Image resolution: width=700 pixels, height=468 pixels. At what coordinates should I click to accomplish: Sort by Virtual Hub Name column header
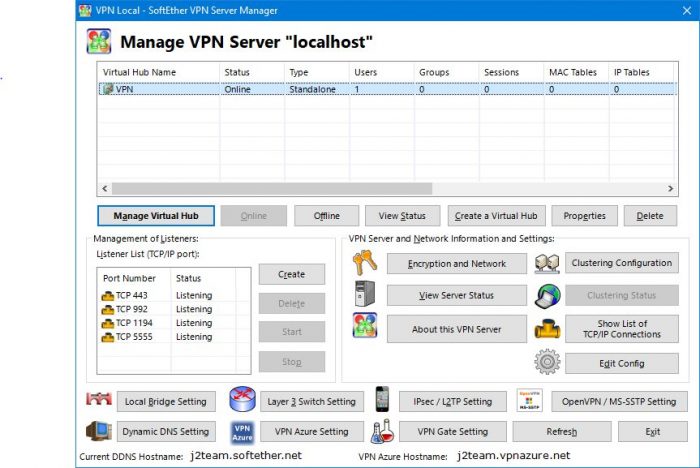coord(158,72)
